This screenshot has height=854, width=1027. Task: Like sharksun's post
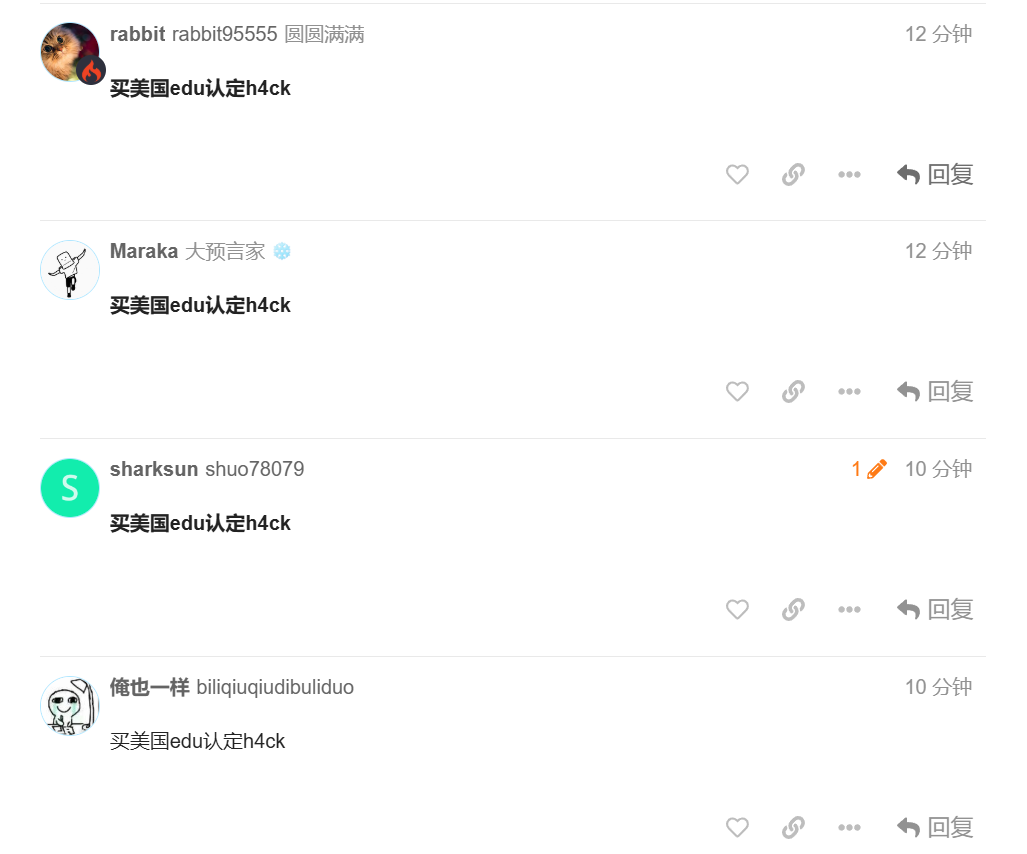[x=737, y=610]
